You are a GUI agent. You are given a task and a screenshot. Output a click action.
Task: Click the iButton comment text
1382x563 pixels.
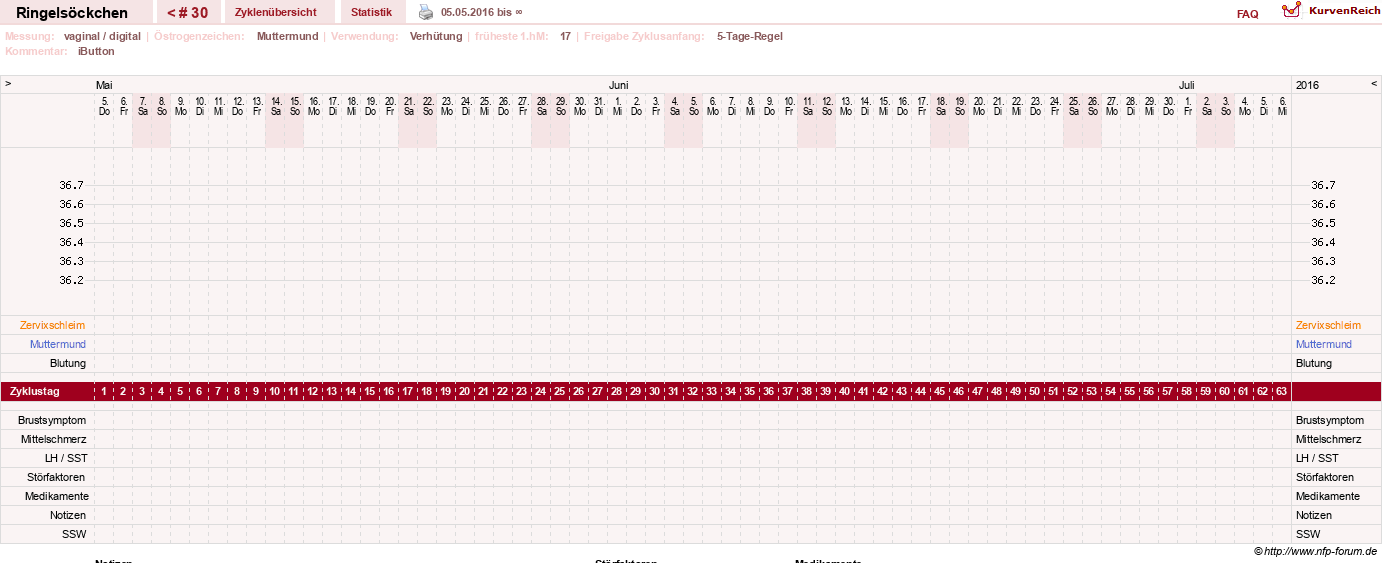pyautogui.click(x=96, y=51)
